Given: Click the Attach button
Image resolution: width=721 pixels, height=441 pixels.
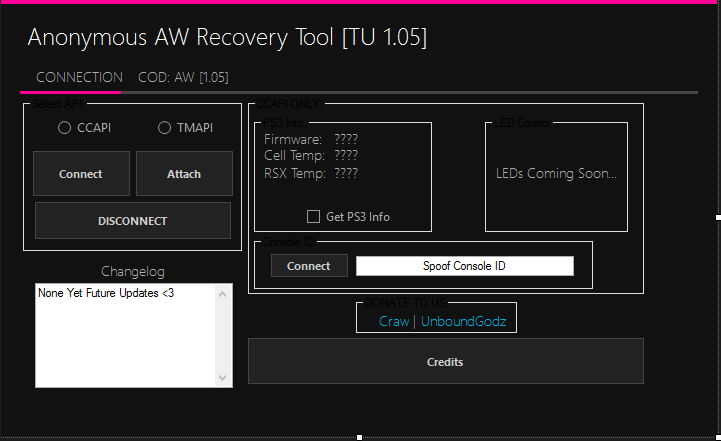Looking at the screenshot, I should coord(184,174).
